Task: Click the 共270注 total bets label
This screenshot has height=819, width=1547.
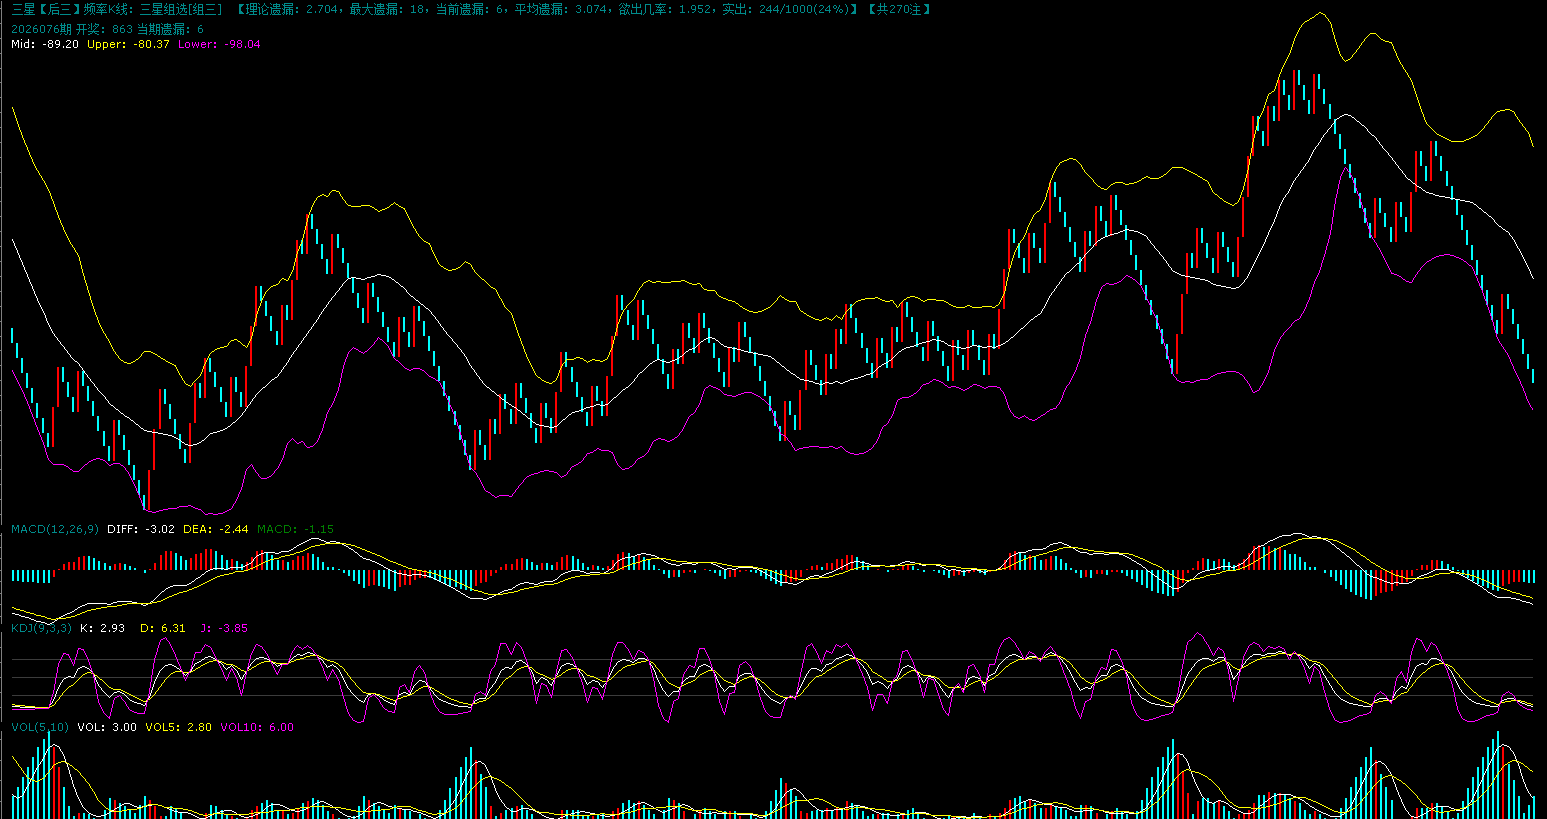Action: coord(899,9)
